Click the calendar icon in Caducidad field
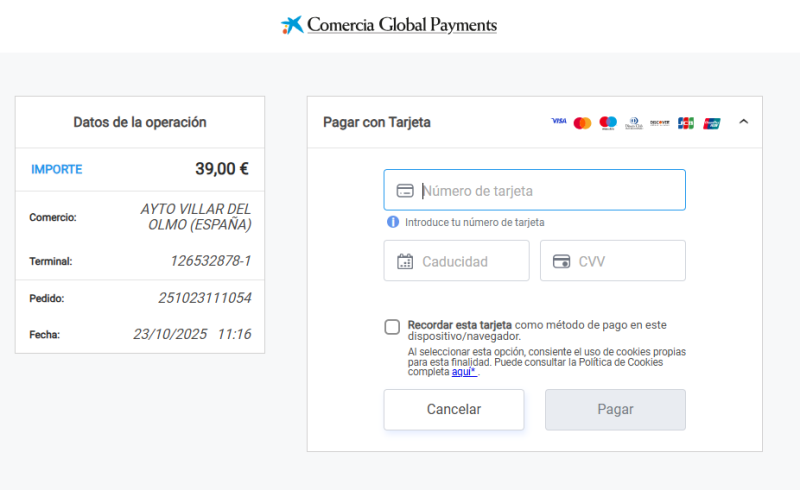This screenshot has width=800, height=490. pos(405,262)
